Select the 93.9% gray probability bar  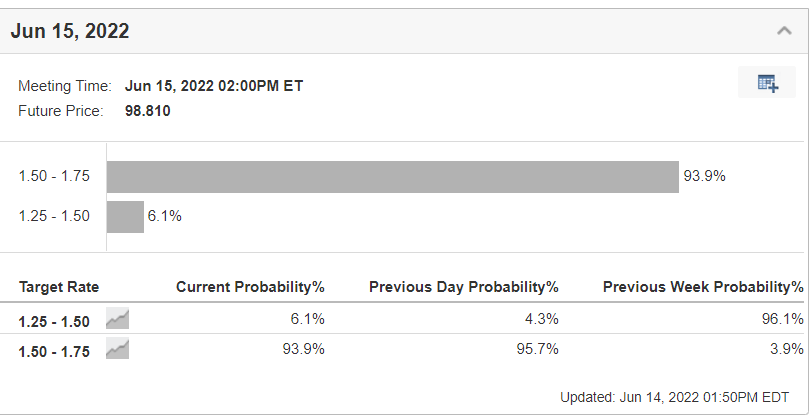(393, 177)
